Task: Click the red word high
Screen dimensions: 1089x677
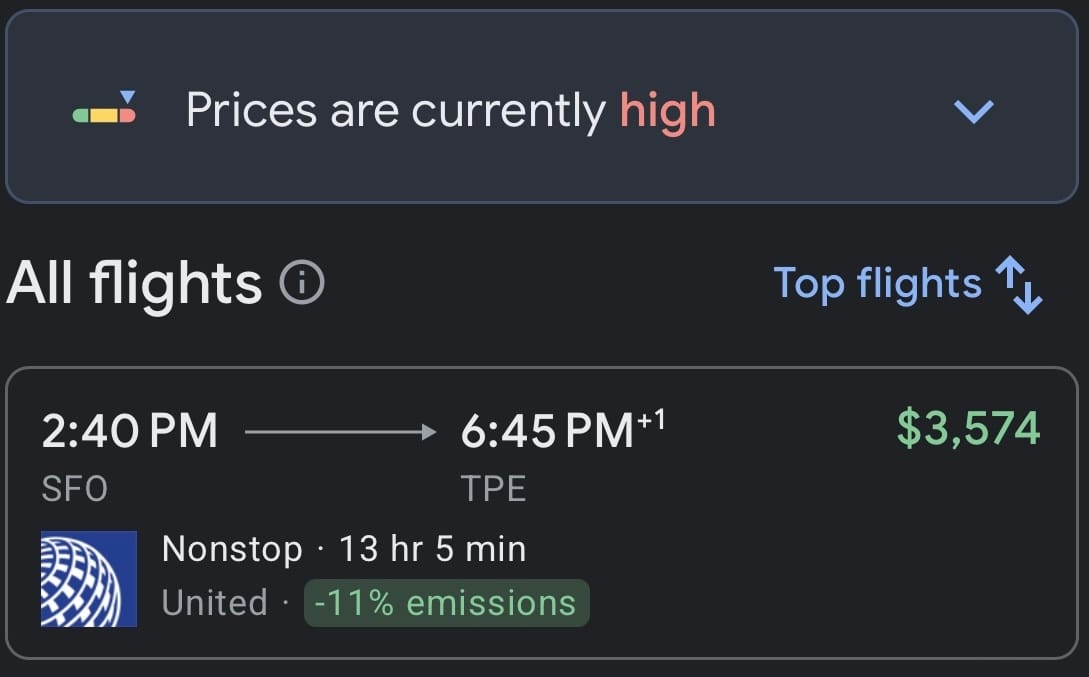Action: point(667,111)
